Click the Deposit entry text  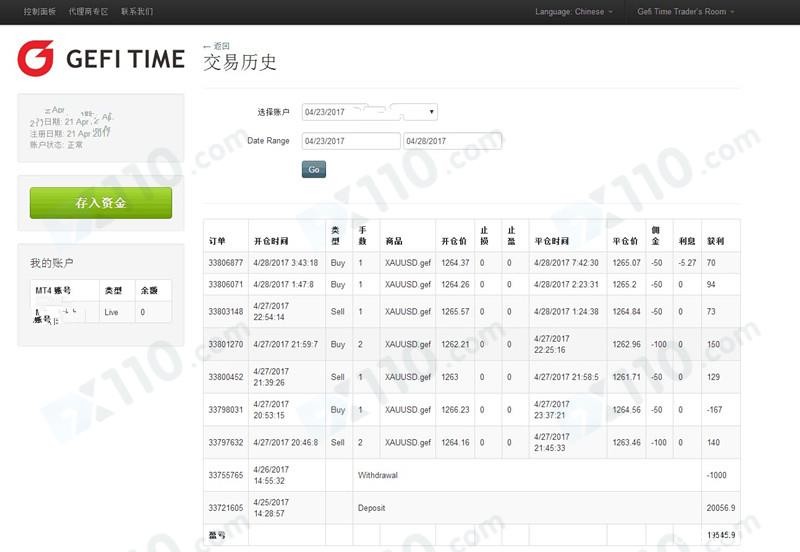point(371,508)
